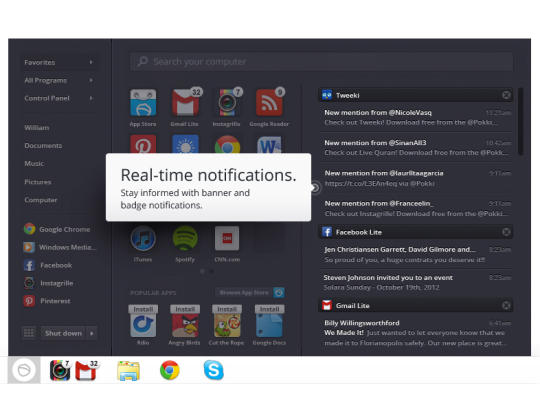Launch Chrome from the taskbar
Viewport: 540px width, 405px height.
(170, 370)
